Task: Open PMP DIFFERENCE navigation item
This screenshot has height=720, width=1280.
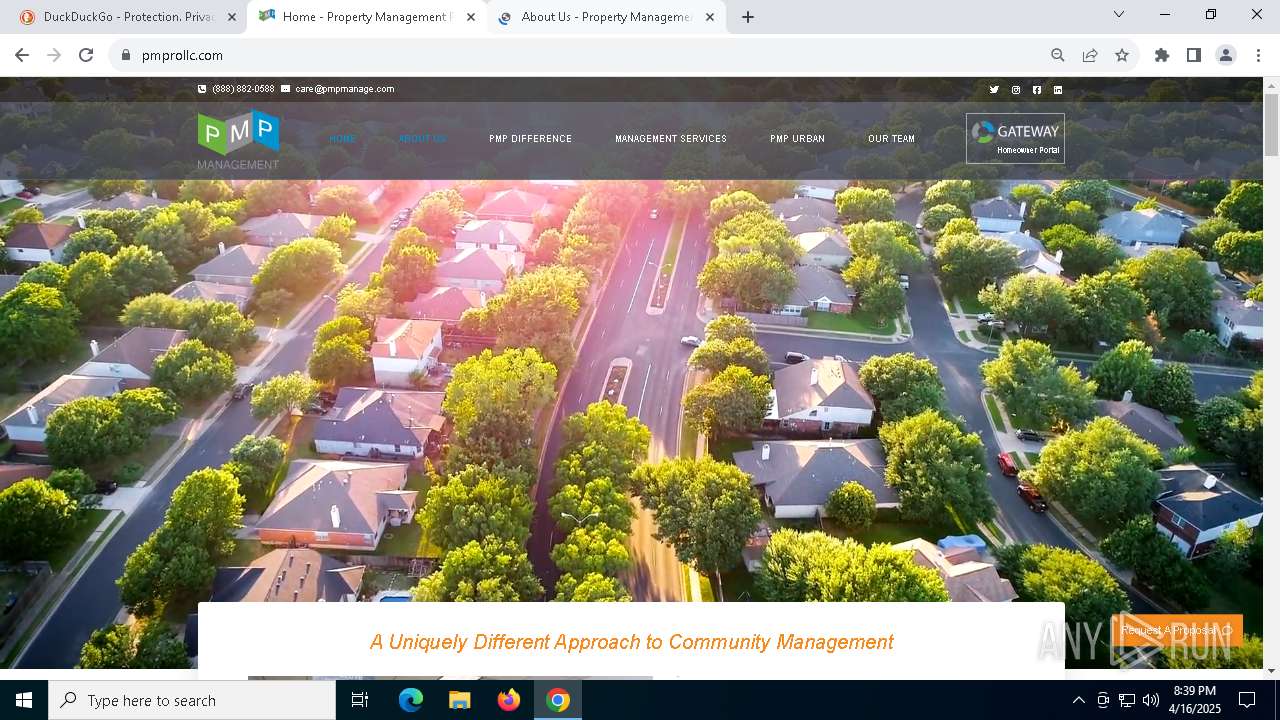Action: 530,139
